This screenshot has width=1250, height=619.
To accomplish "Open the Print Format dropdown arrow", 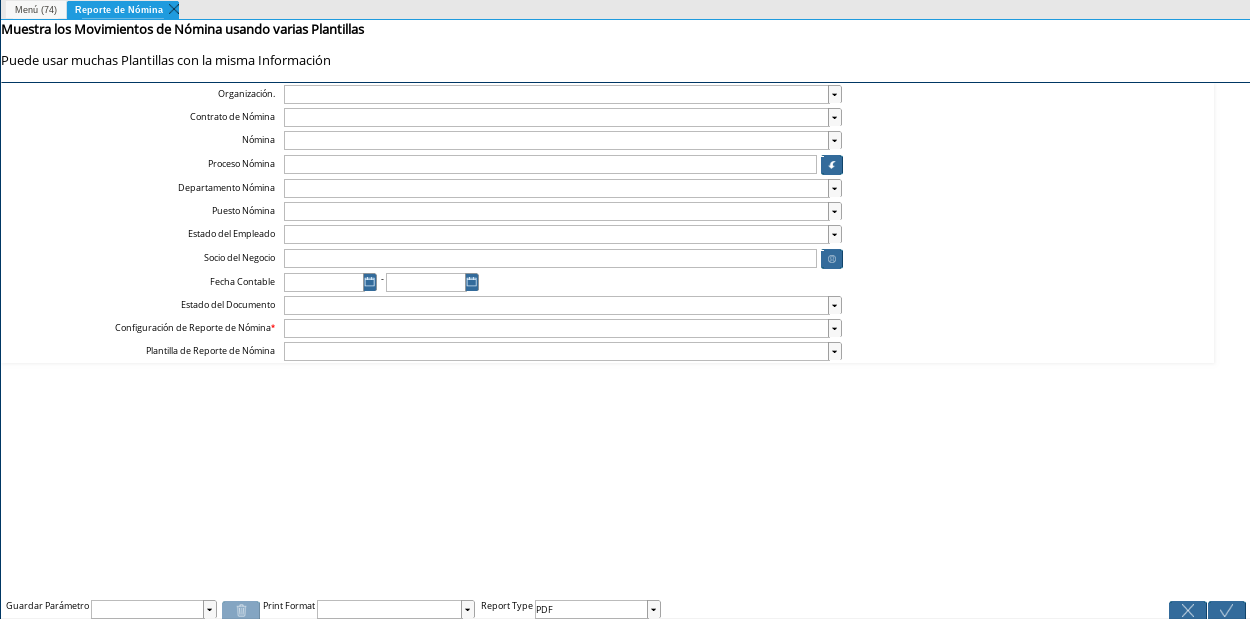I will [468, 610].
